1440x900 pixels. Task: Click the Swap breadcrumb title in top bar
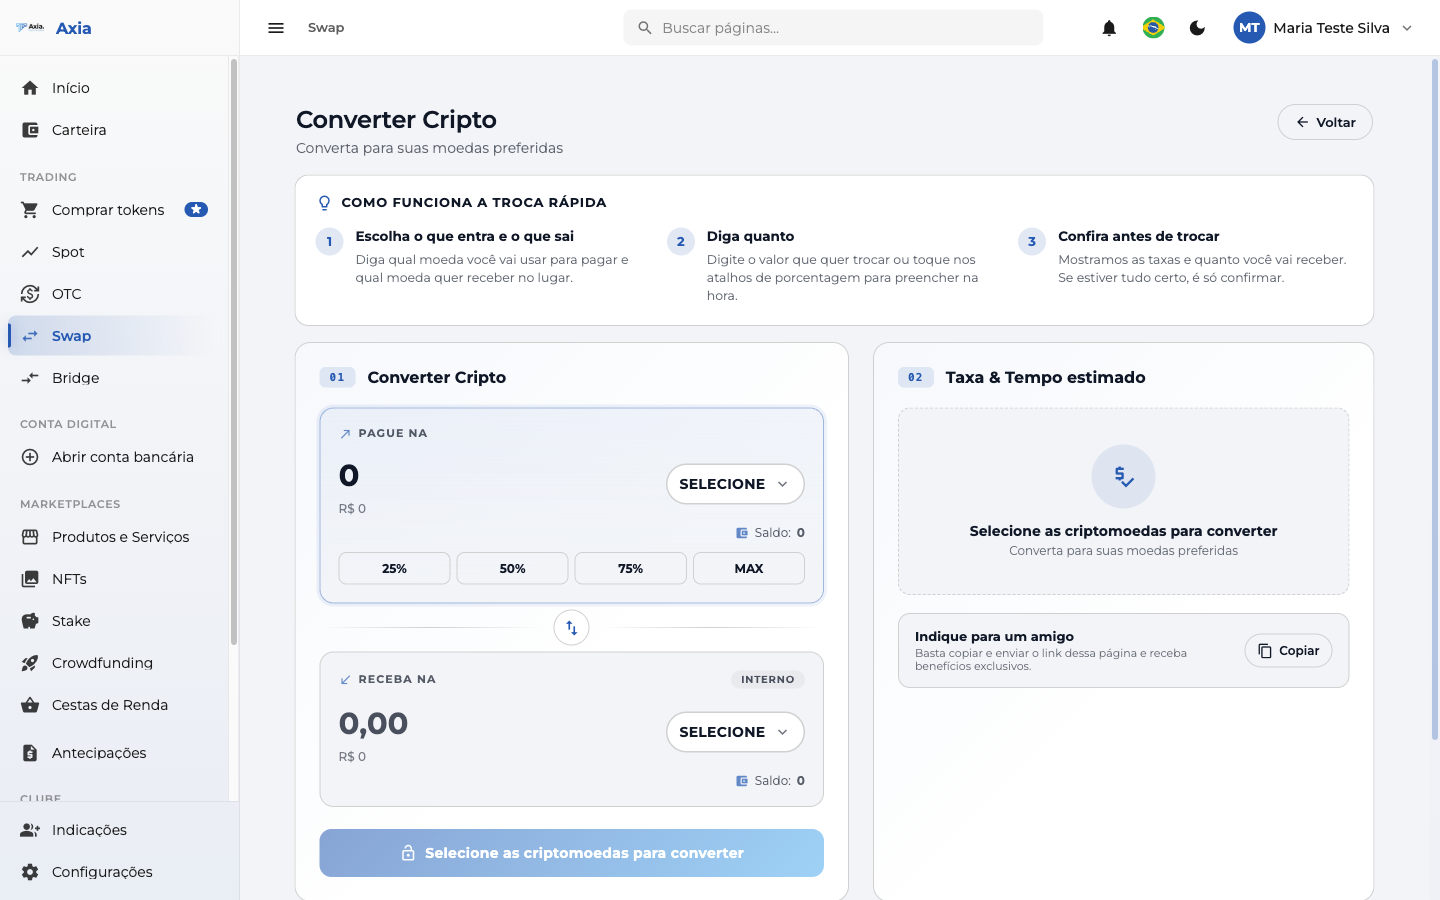pyautogui.click(x=326, y=28)
